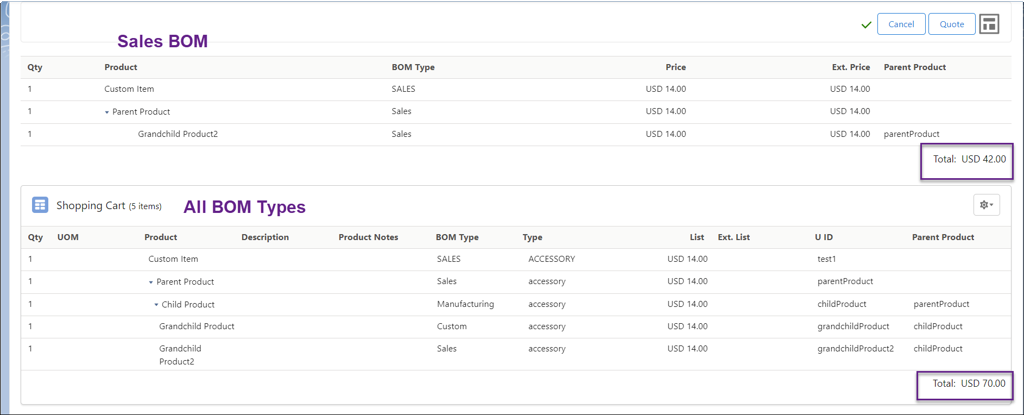Viewport: 1024px width, 415px height.
Task: Click the UOM column header
Action: tap(68, 237)
